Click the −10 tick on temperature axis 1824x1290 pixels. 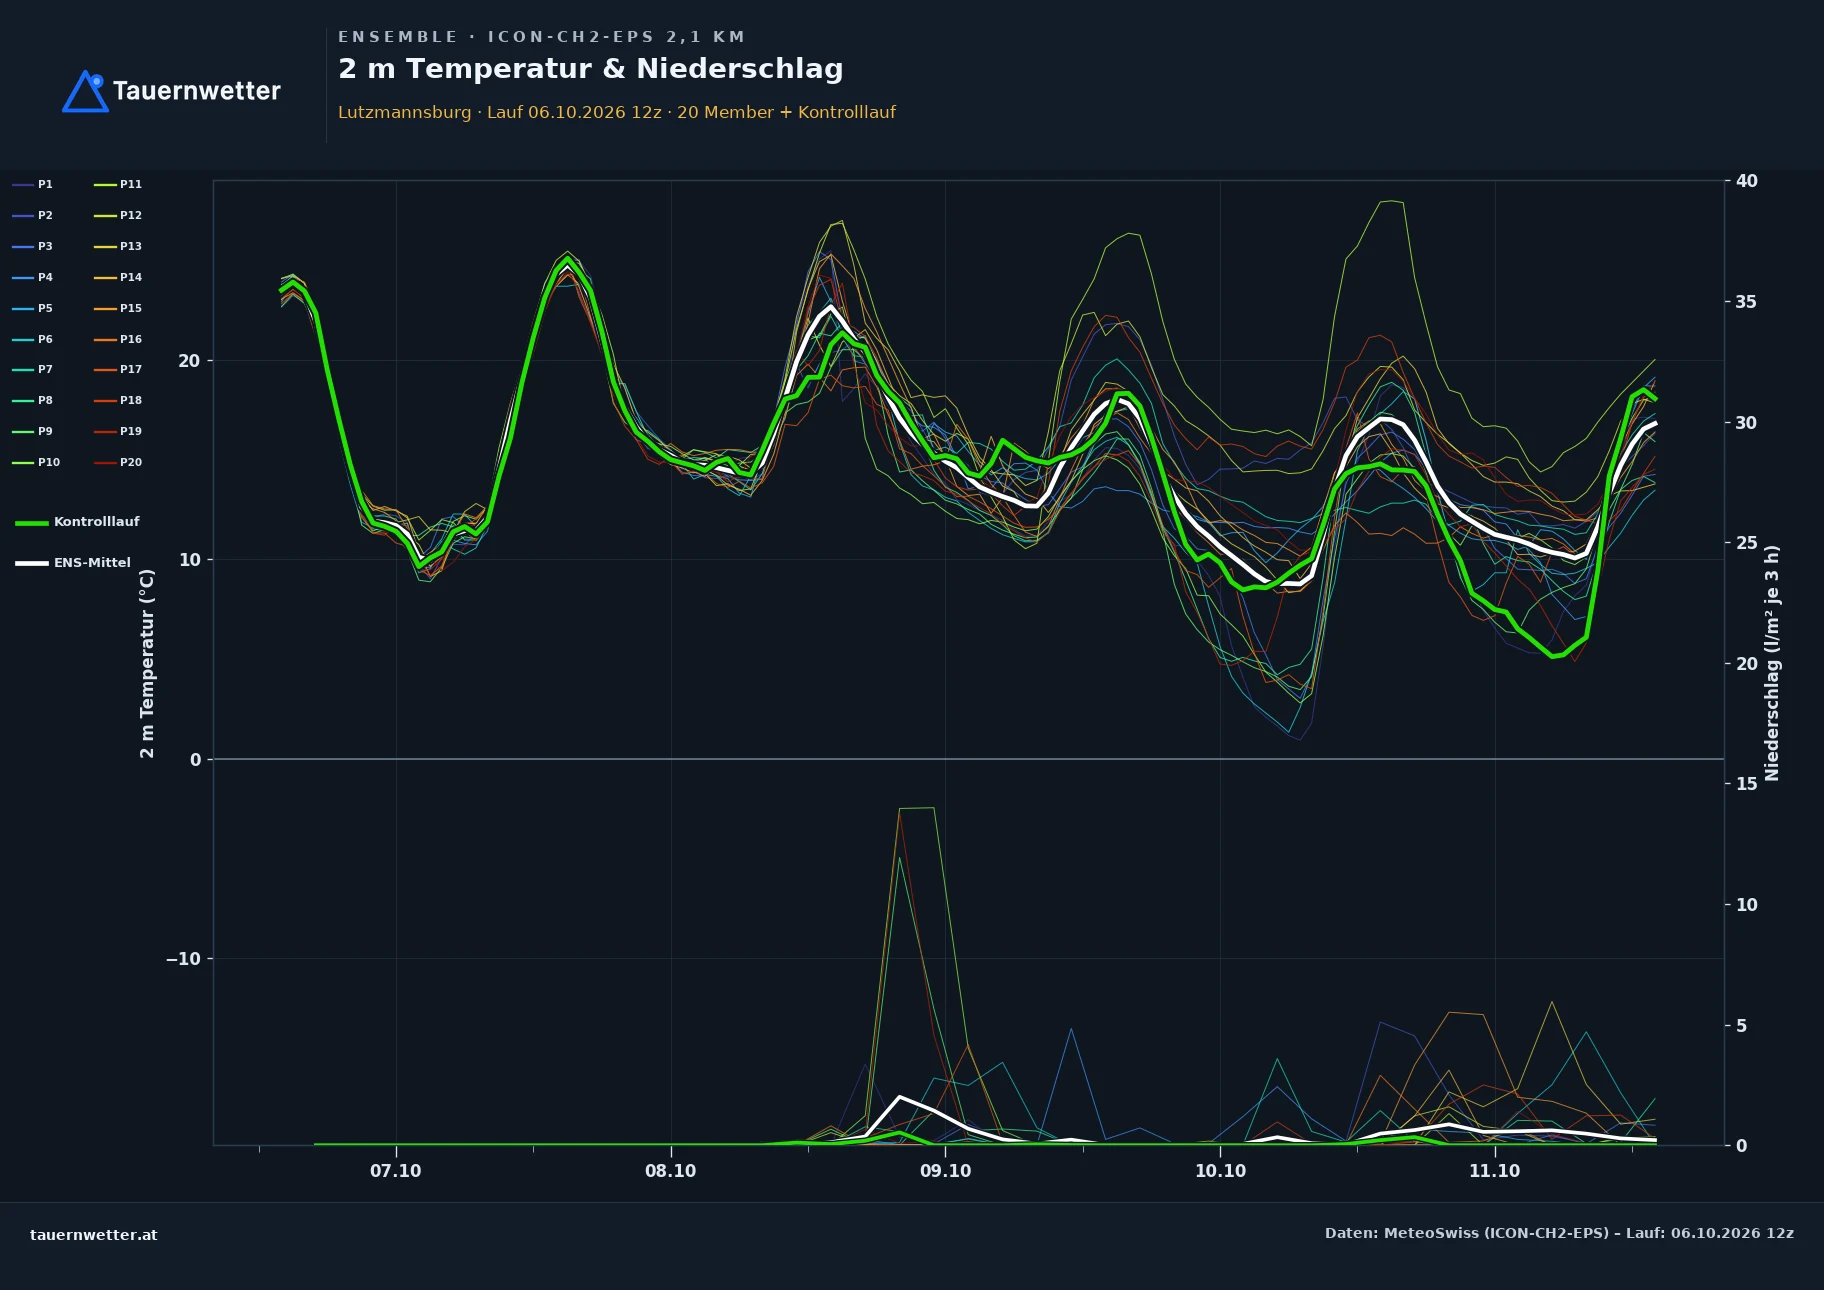click(183, 959)
